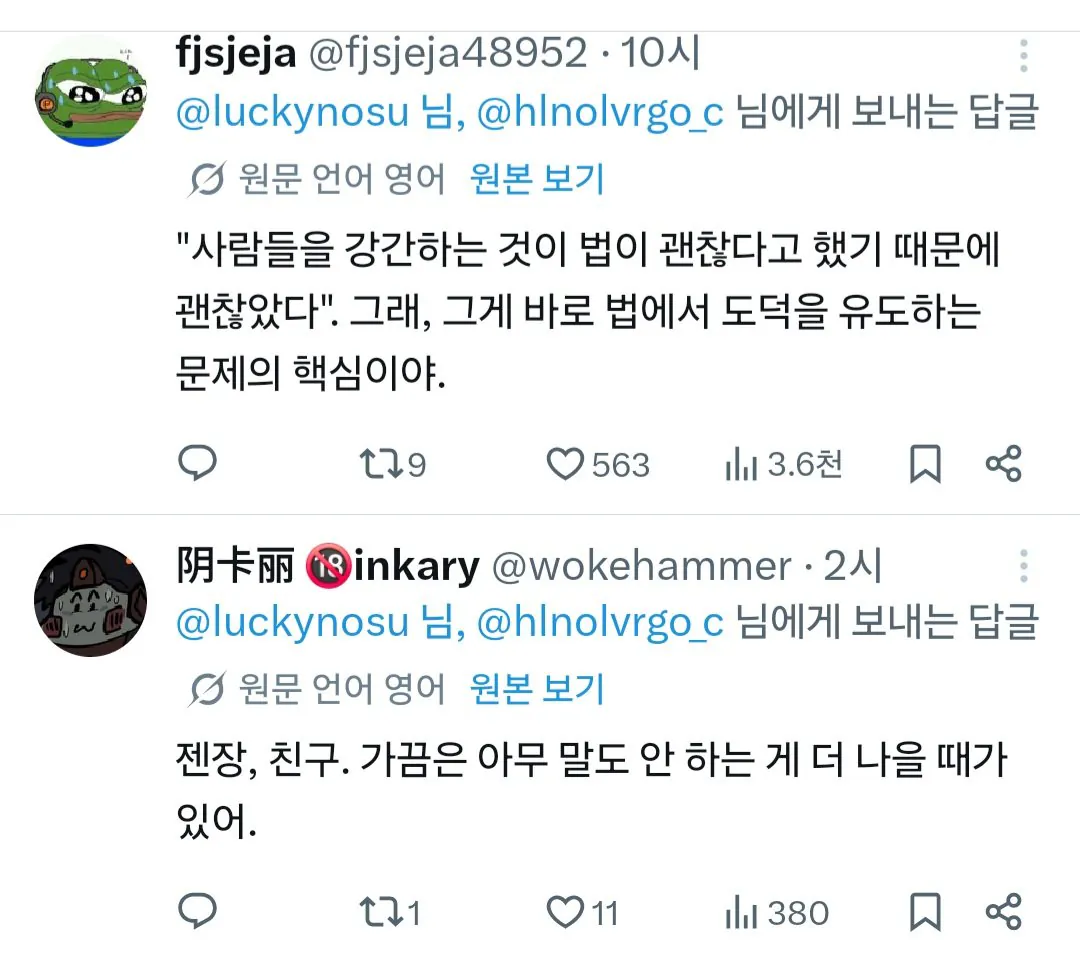Bookmark fjsjeja's tweet
The height and width of the screenshot is (959, 1080).
pos(924,464)
